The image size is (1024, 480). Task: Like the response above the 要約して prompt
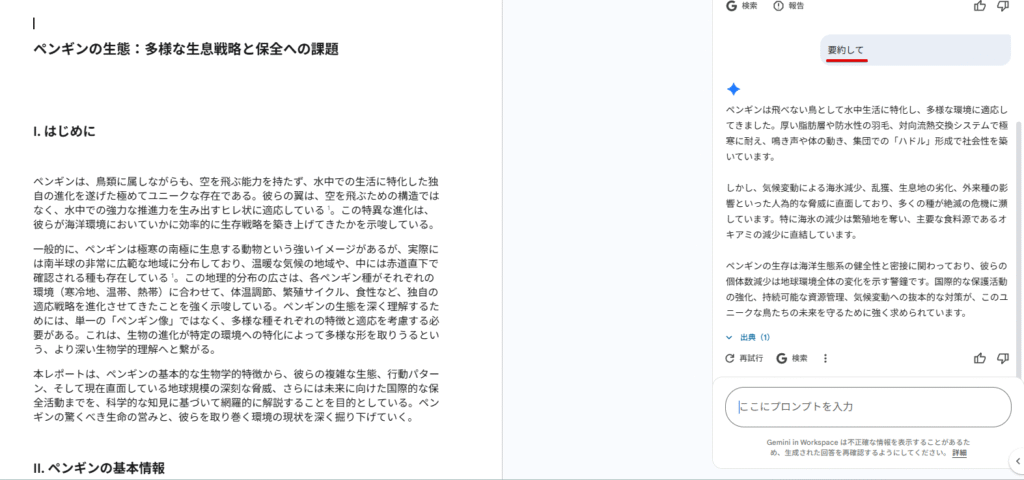(979, 6)
